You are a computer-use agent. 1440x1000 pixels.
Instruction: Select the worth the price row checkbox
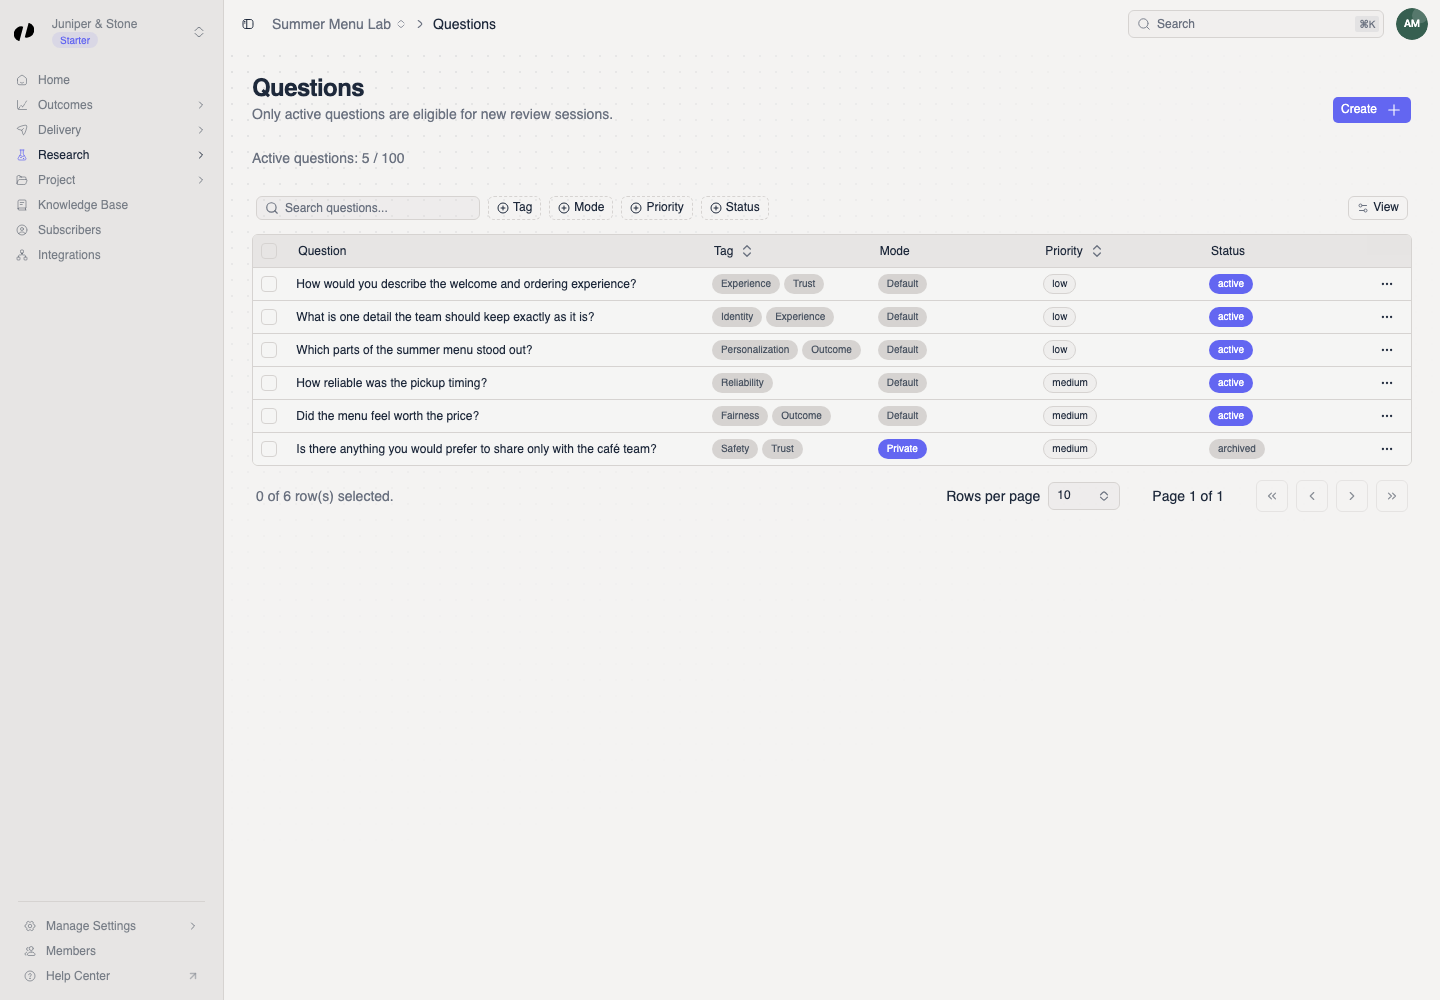[x=269, y=416]
